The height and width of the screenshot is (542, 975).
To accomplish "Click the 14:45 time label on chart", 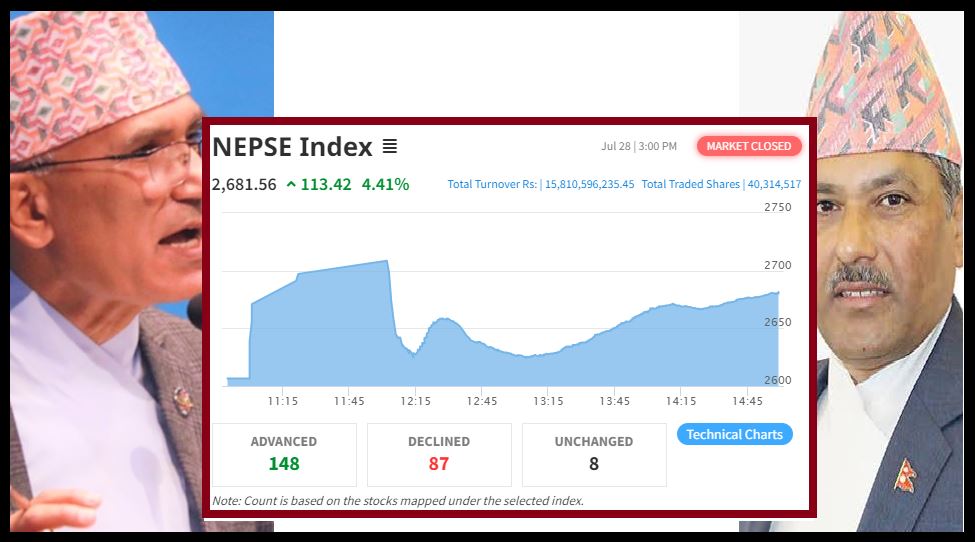I will 747,401.
